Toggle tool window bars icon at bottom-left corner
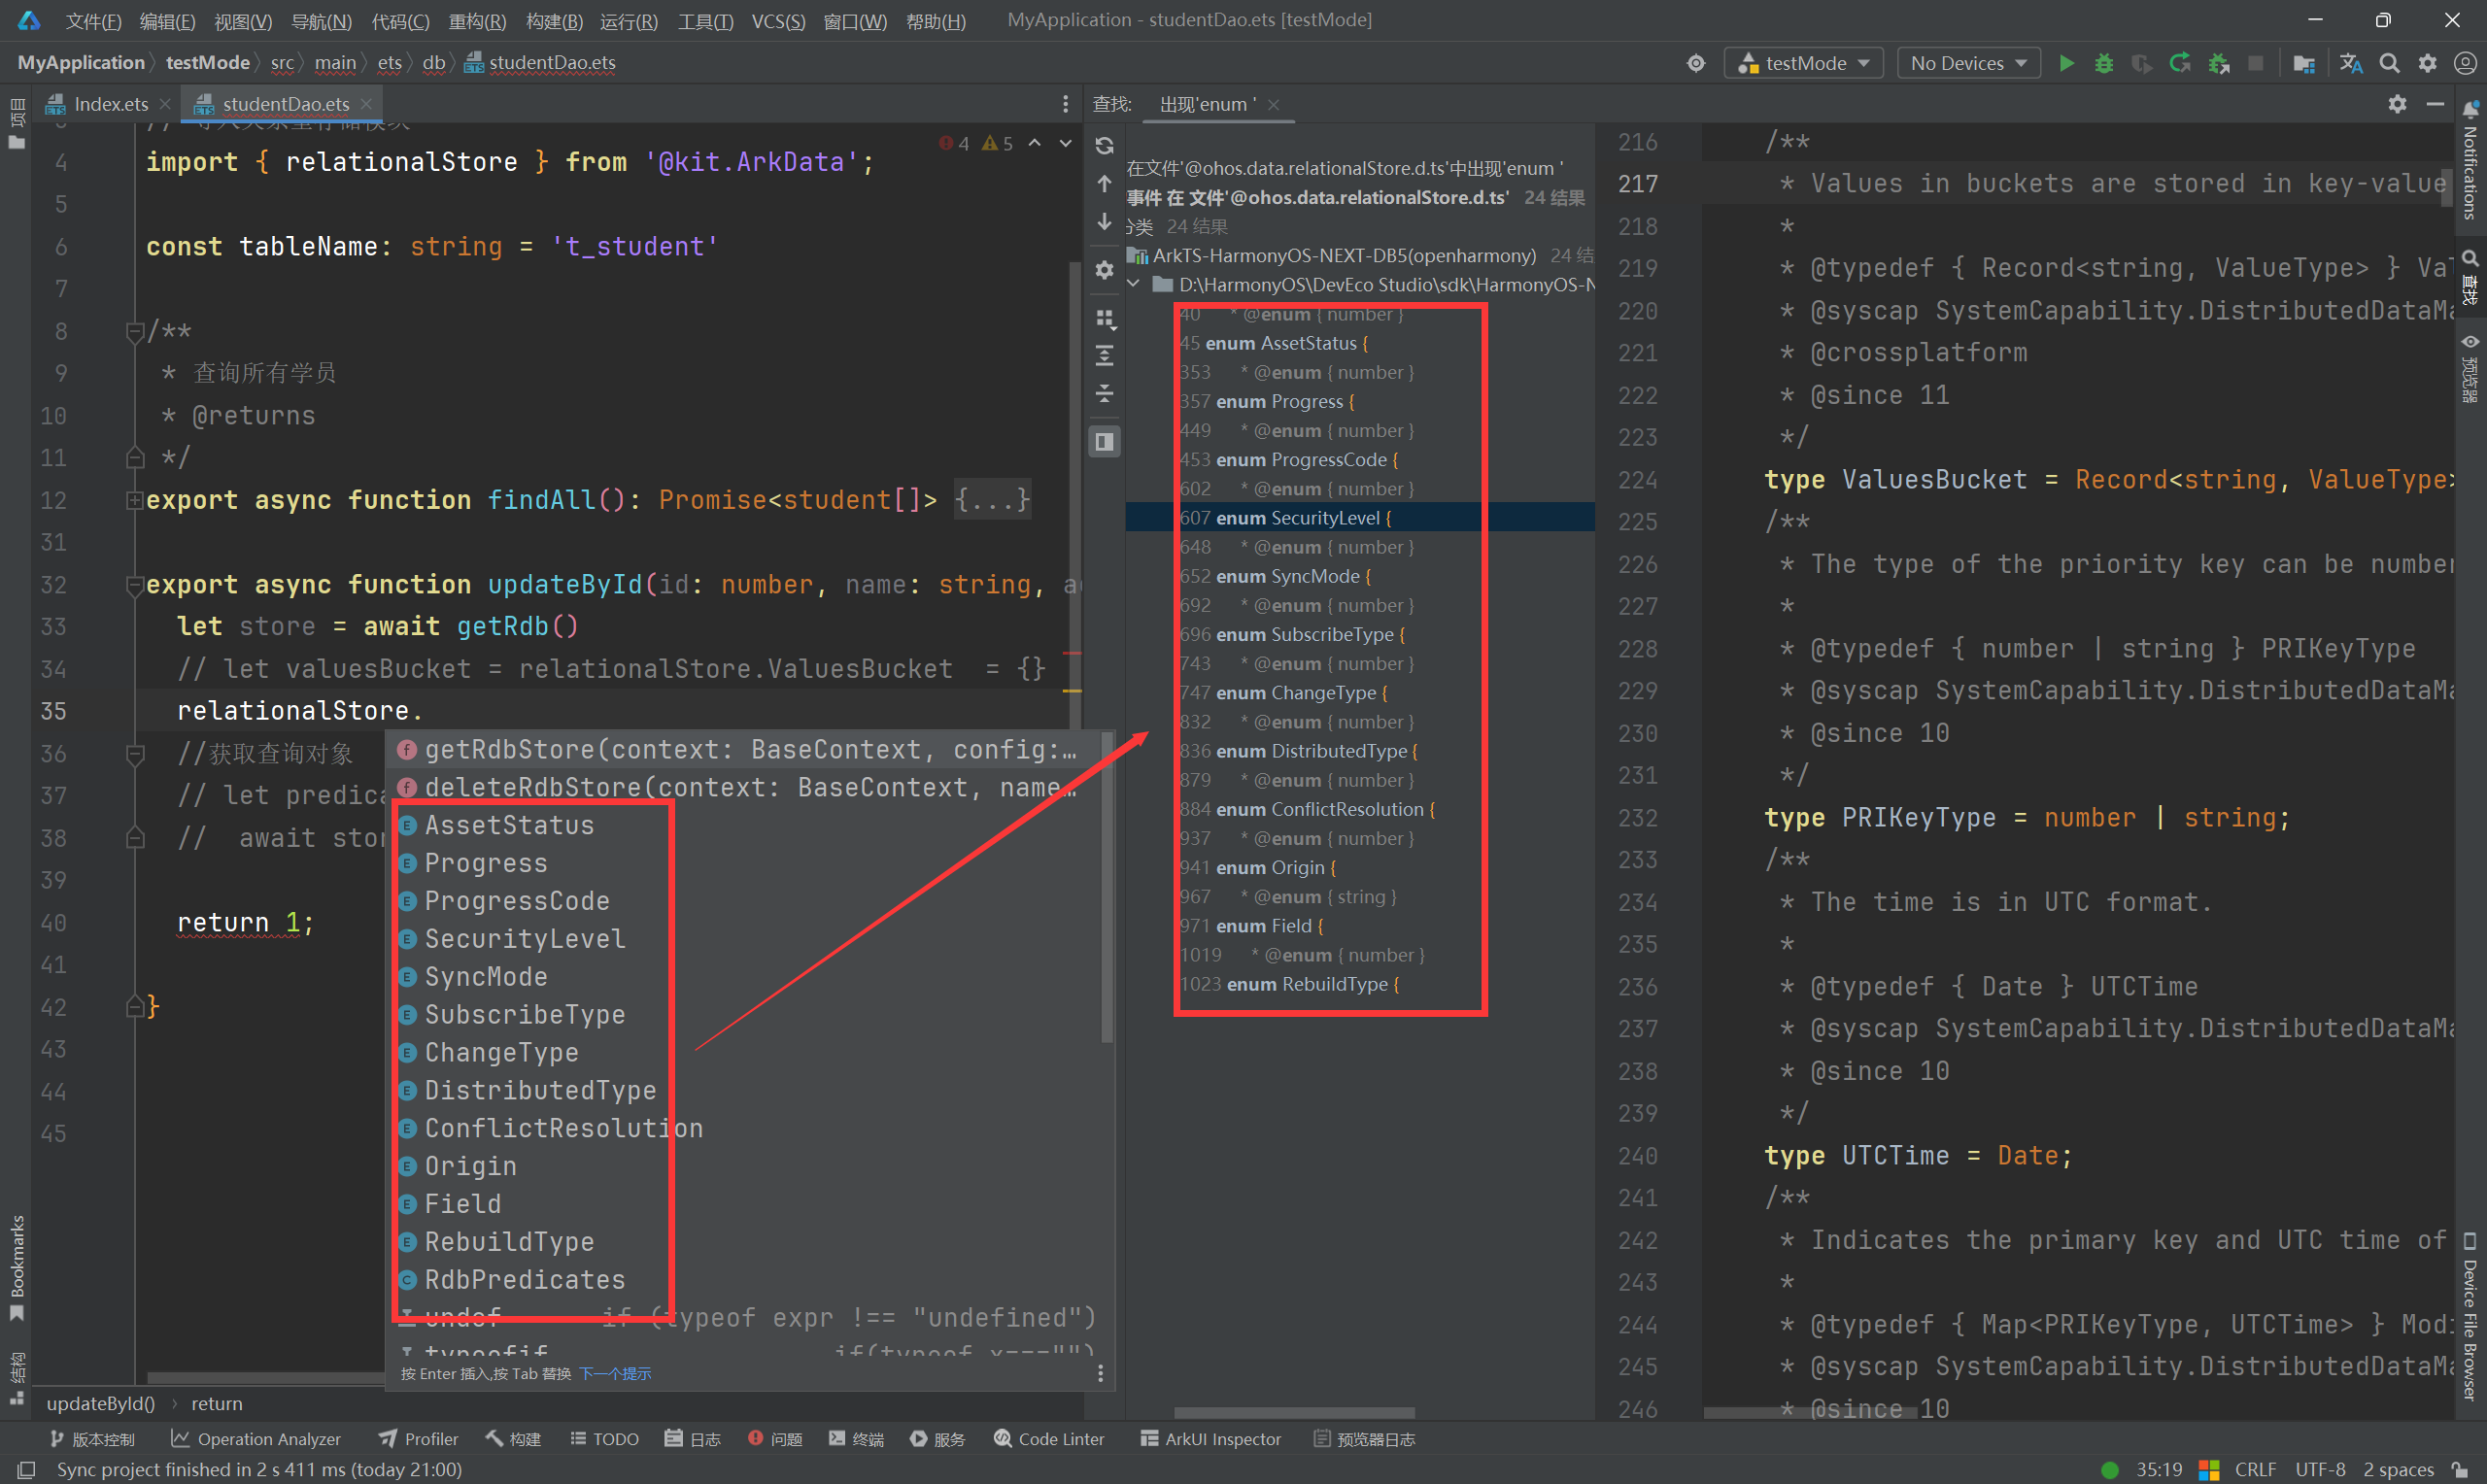Image resolution: width=2487 pixels, height=1484 pixels. pyautogui.click(x=26, y=1469)
